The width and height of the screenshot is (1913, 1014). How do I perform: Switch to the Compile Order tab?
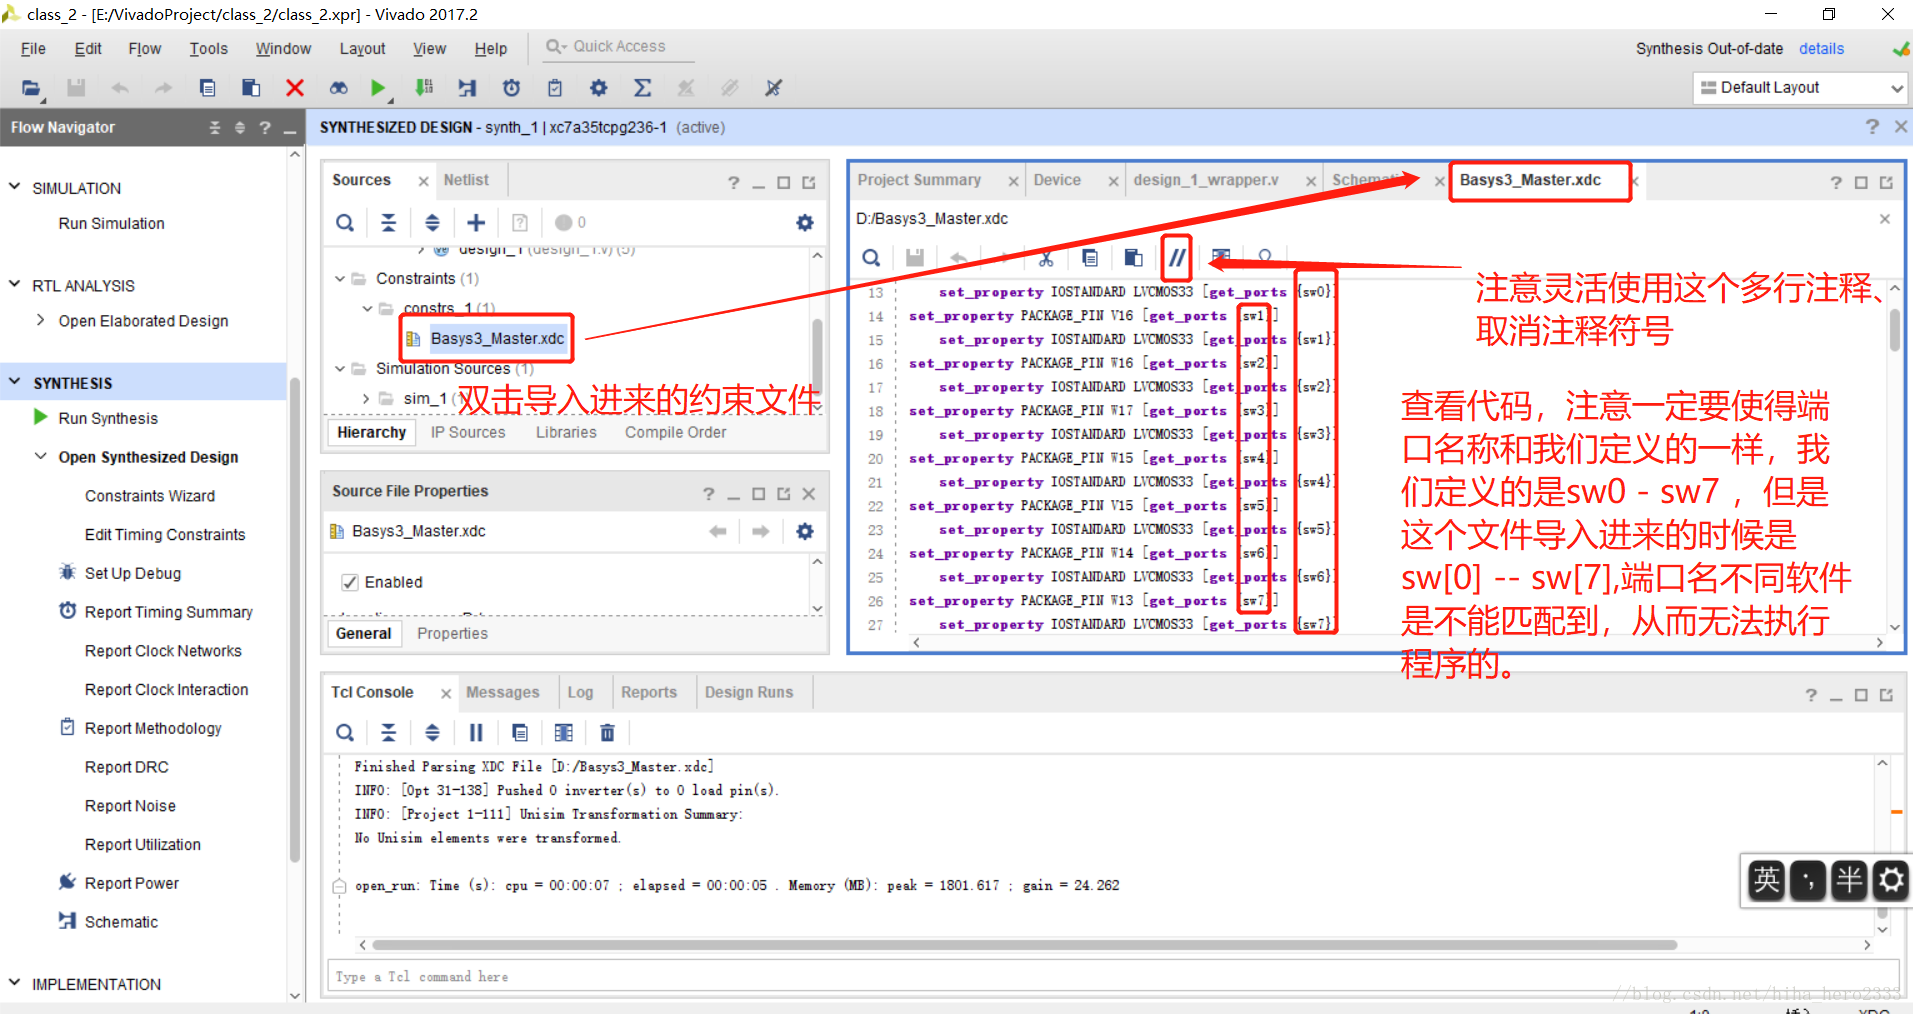[x=675, y=432]
